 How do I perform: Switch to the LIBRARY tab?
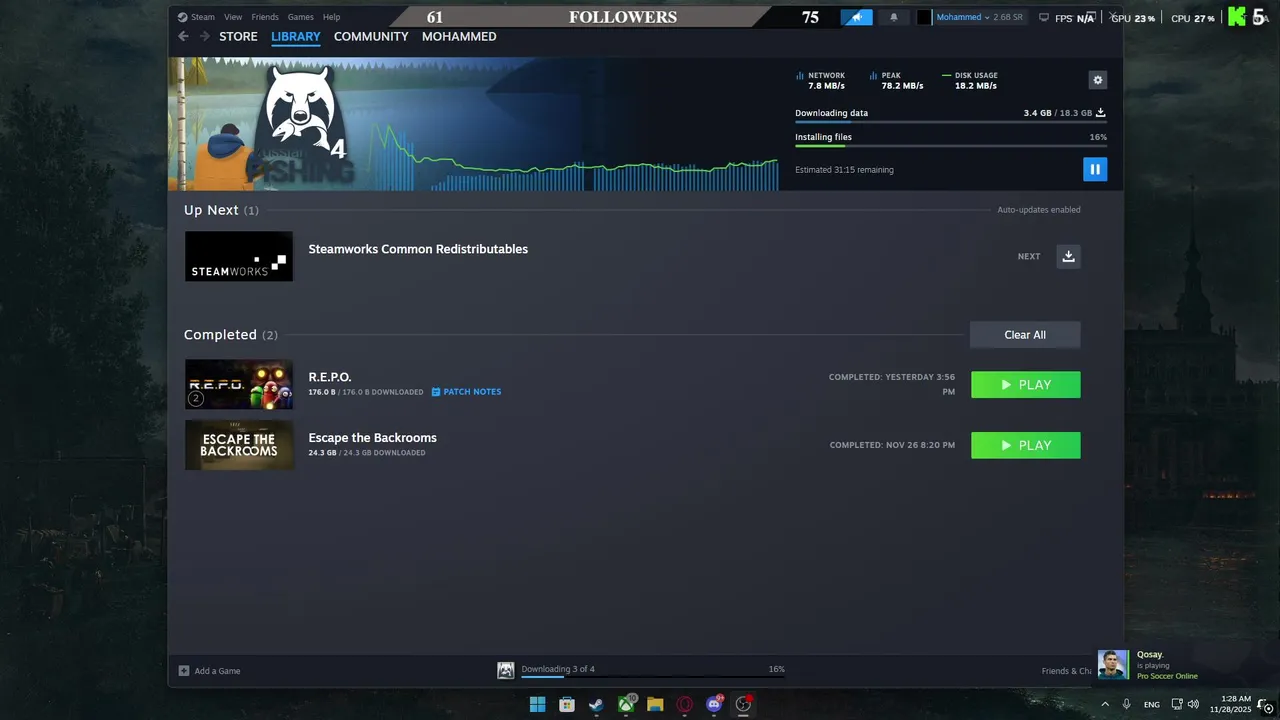tap(296, 36)
